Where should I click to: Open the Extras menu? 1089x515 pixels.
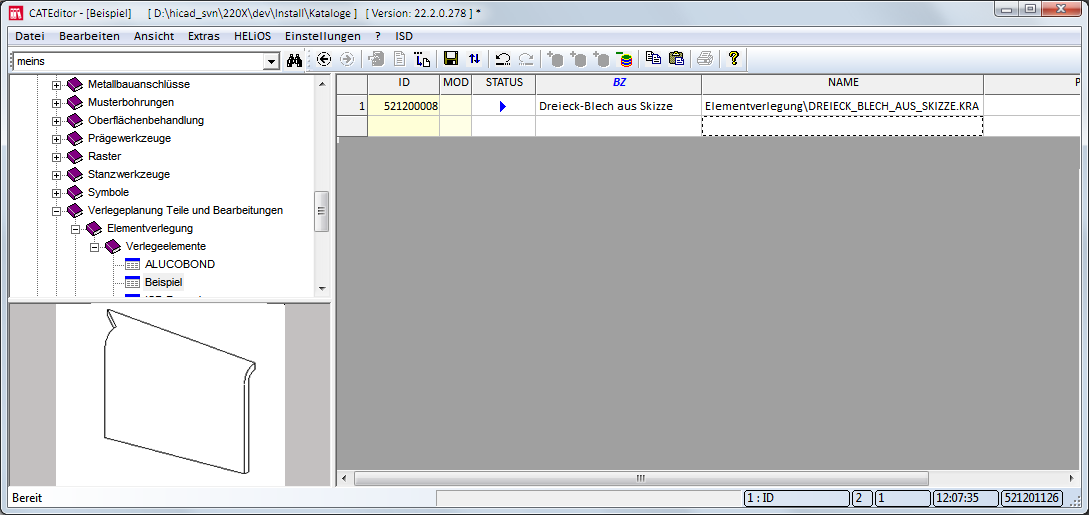pos(203,36)
